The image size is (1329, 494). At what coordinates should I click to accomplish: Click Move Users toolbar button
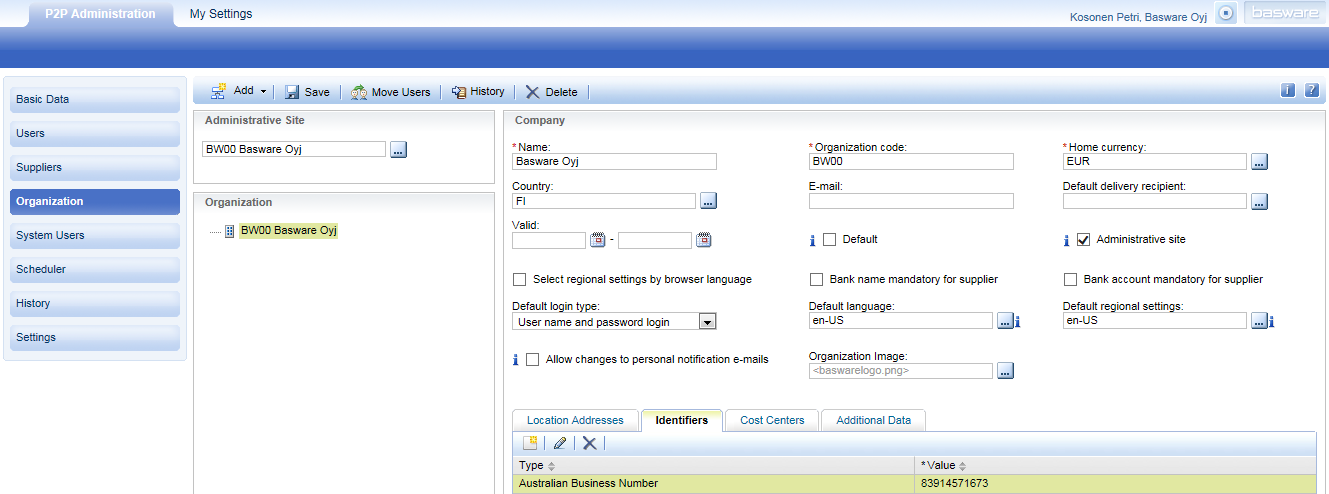(x=390, y=92)
